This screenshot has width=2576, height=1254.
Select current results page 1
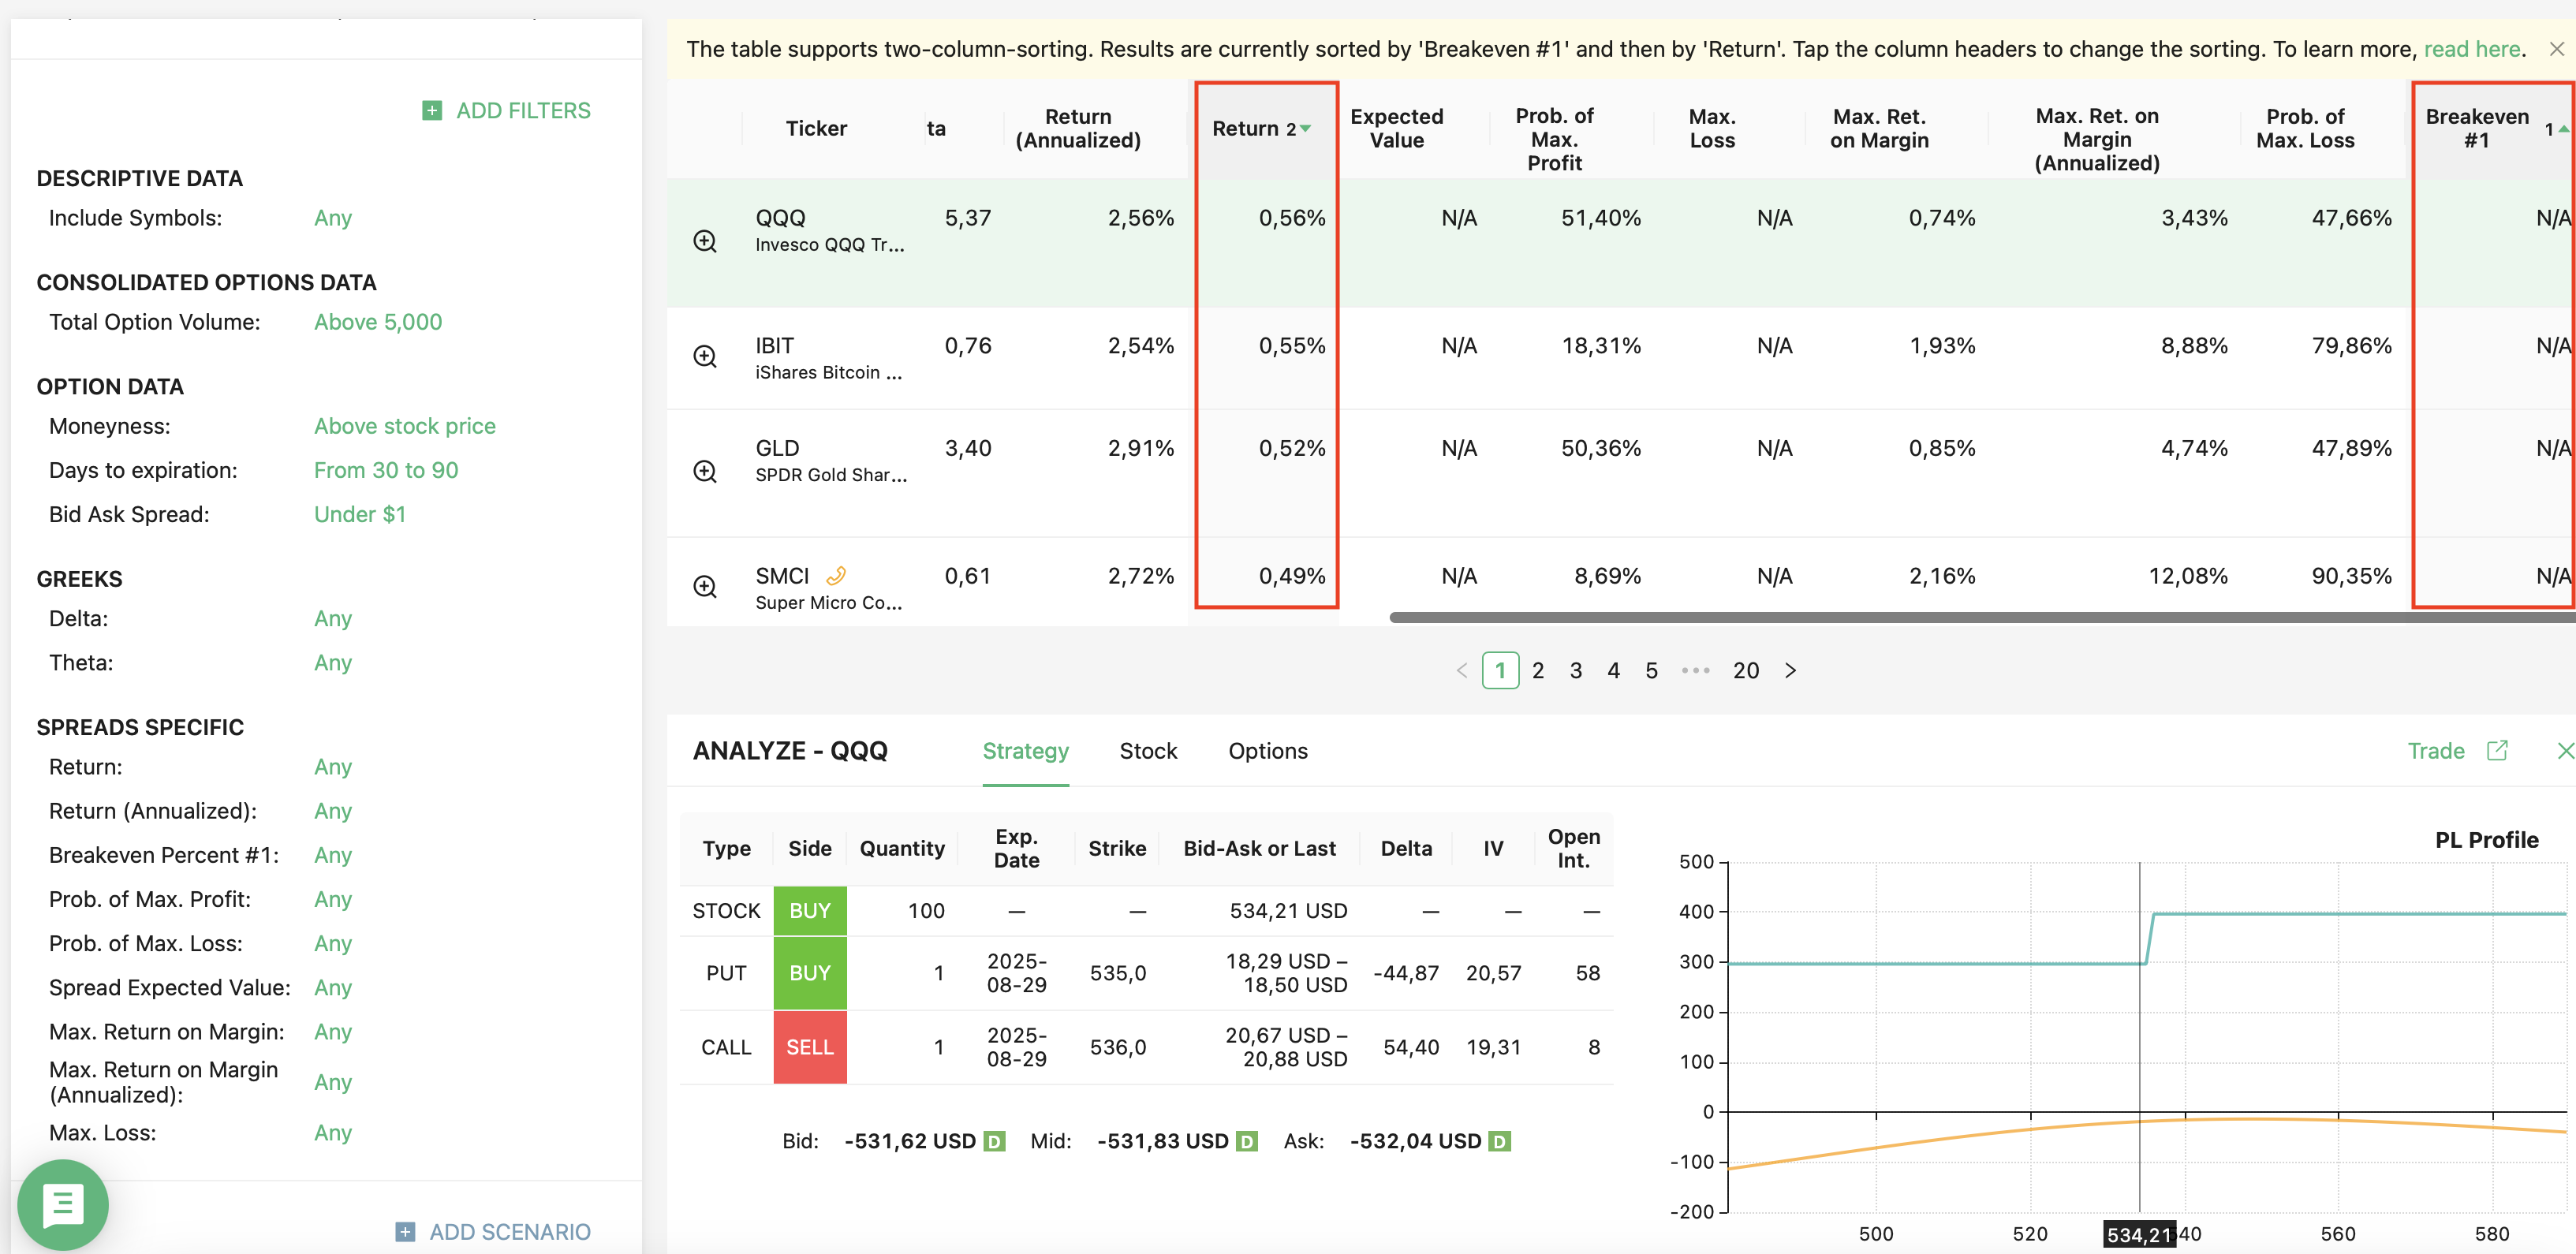(x=1500, y=670)
